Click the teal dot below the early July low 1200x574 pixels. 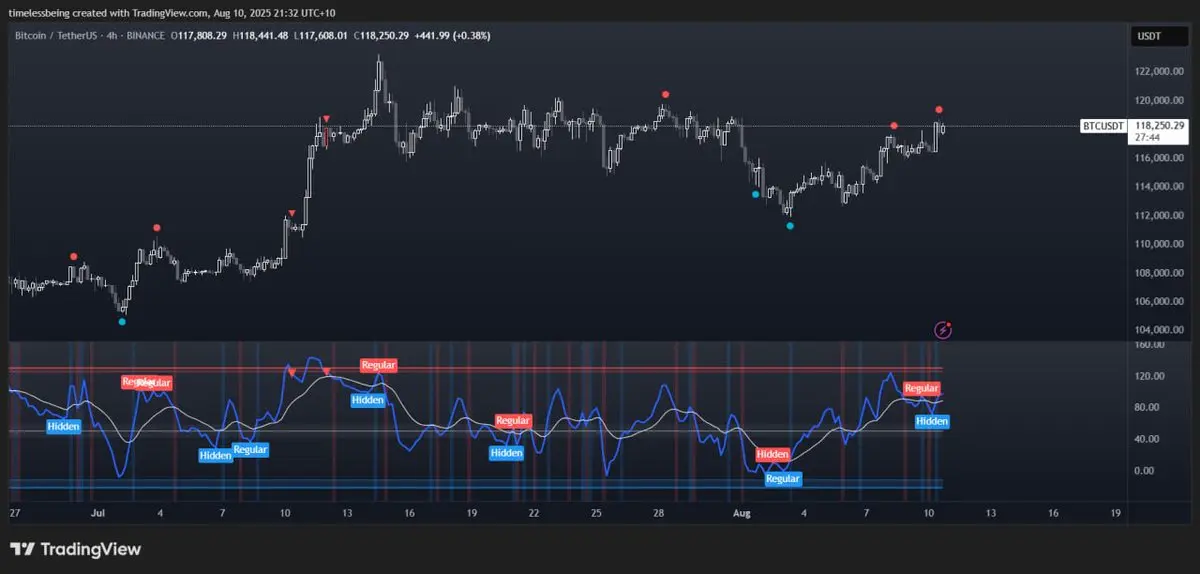point(122,321)
